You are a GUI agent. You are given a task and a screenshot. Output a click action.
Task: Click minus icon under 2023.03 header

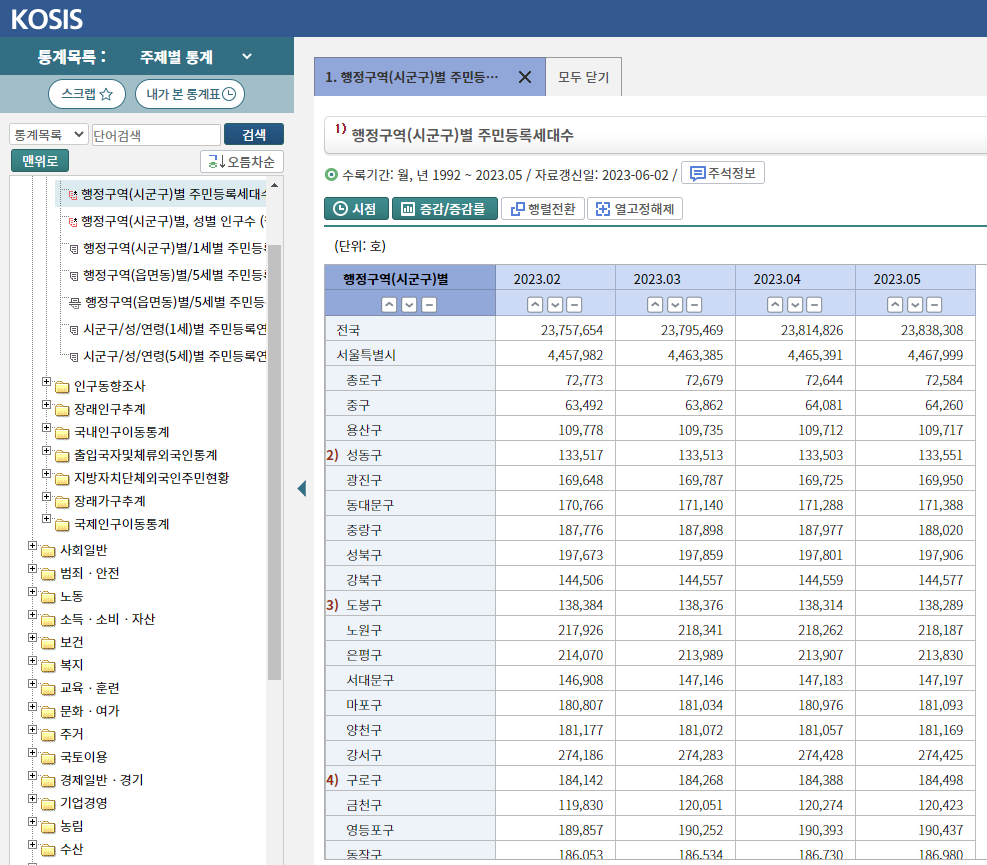(694, 305)
